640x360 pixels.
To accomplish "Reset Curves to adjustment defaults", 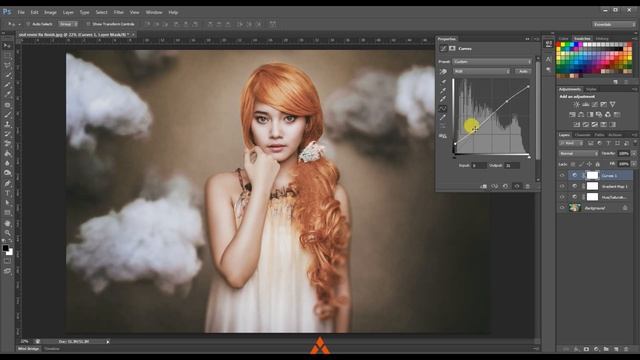I will coord(506,186).
